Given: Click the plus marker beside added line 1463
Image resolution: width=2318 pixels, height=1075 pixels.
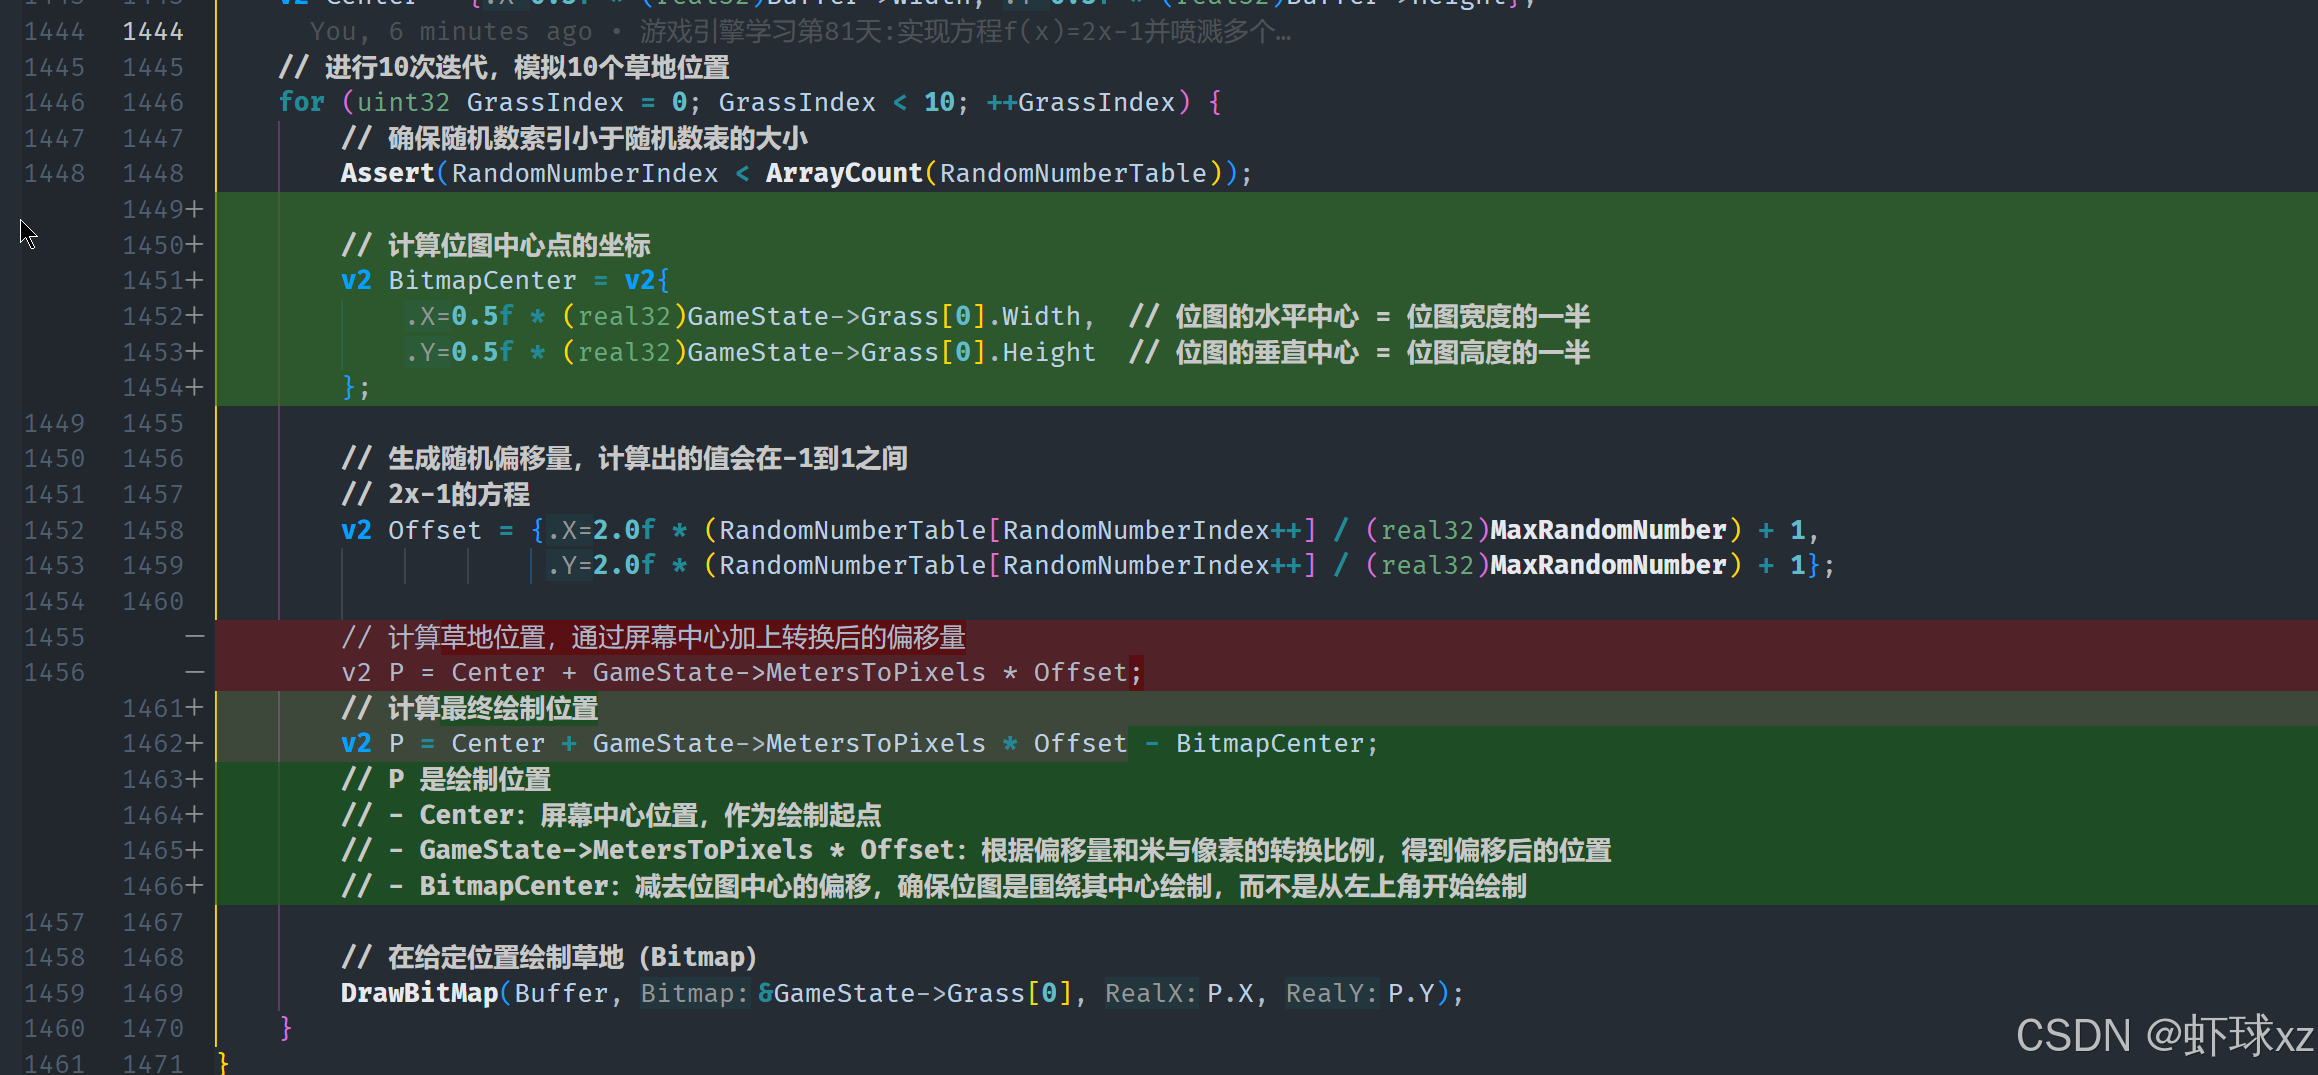Looking at the screenshot, I should tap(194, 779).
